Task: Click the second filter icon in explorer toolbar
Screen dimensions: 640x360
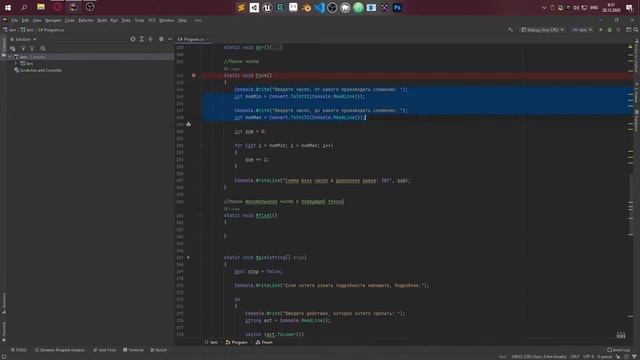Action: click(32, 49)
